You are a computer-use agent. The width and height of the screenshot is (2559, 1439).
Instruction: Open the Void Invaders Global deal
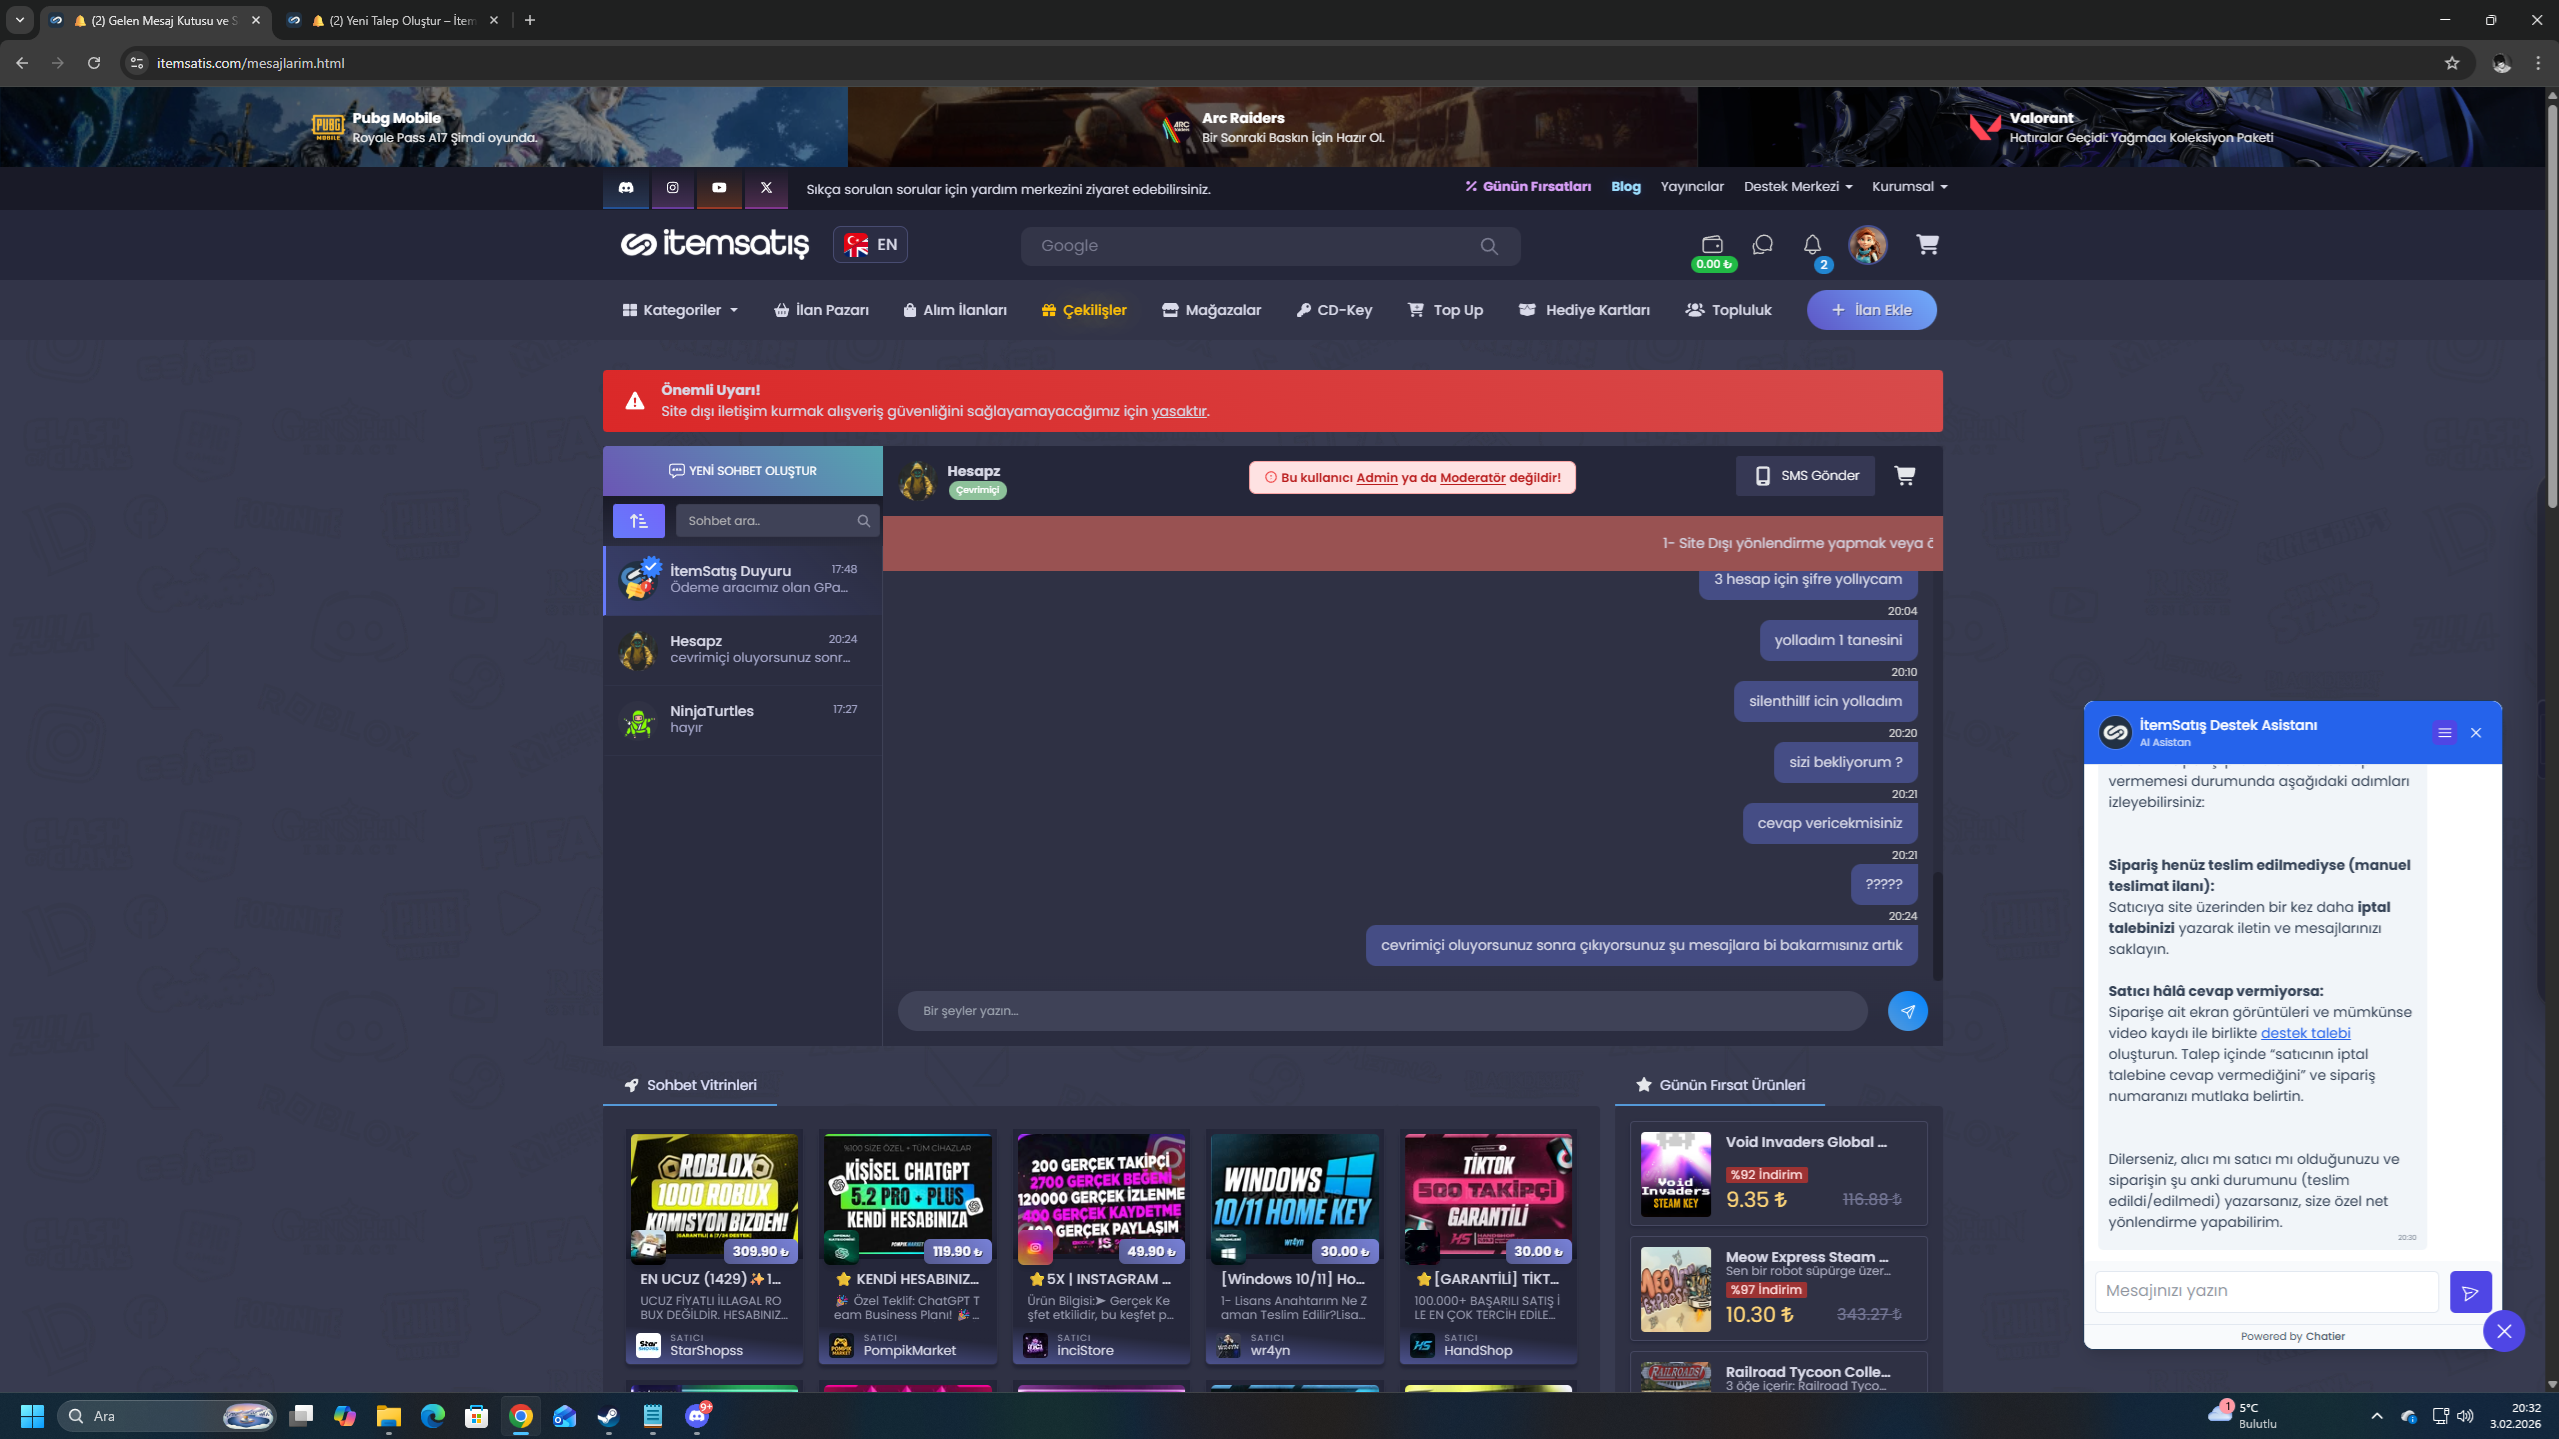tap(1778, 1173)
